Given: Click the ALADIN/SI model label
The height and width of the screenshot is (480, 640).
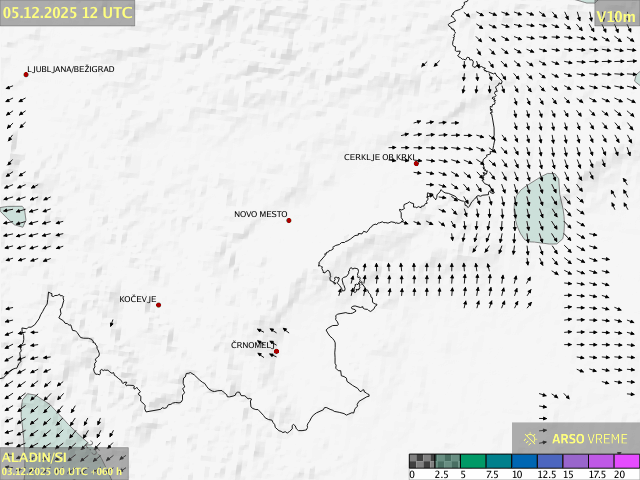Looking at the screenshot, I should click(x=35, y=457).
